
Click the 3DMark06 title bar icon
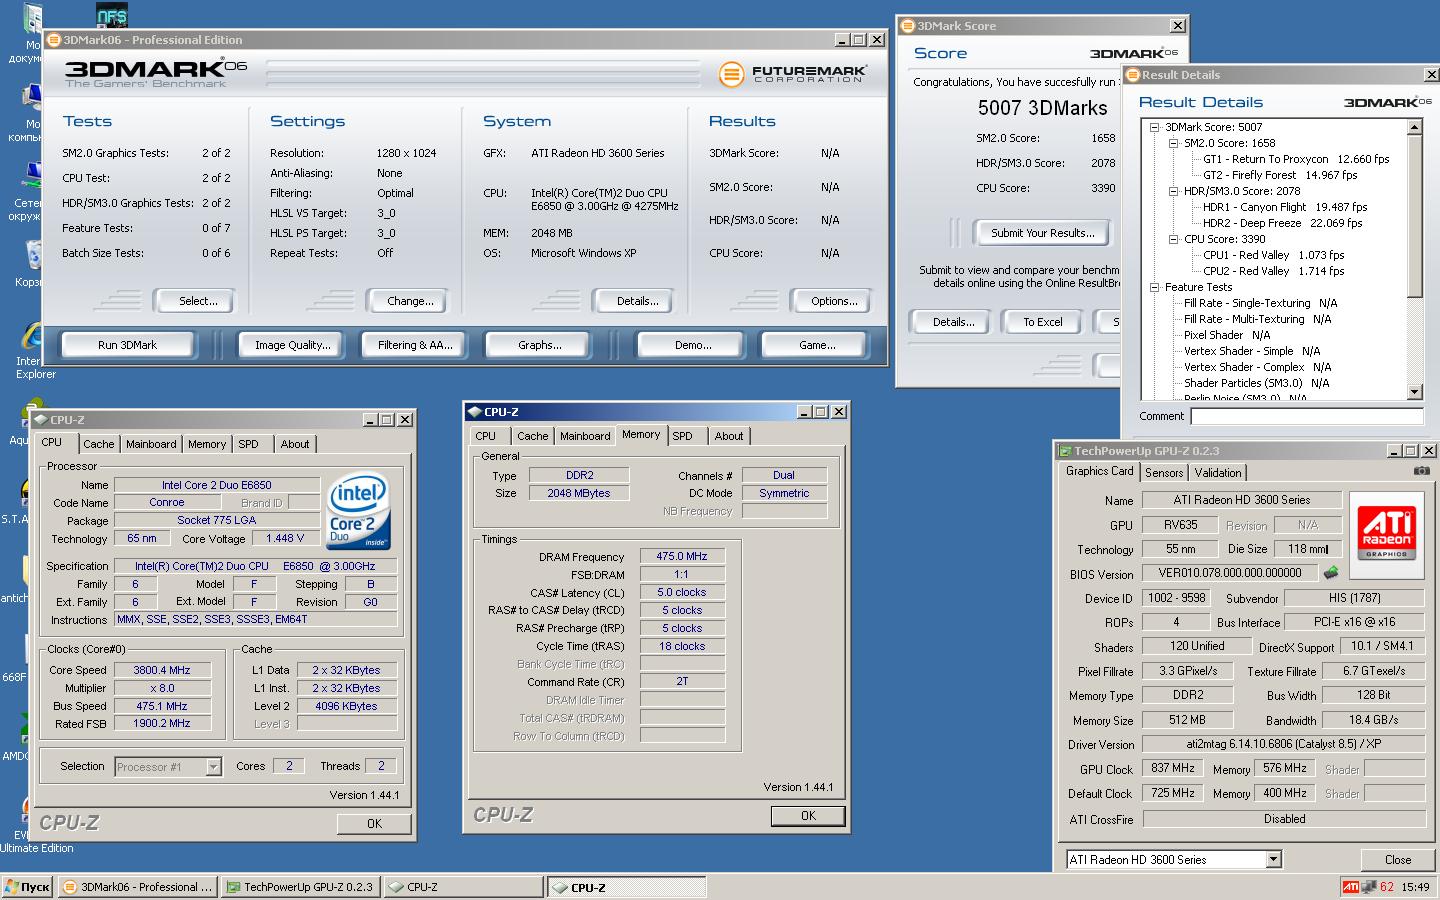click(54, 40)
